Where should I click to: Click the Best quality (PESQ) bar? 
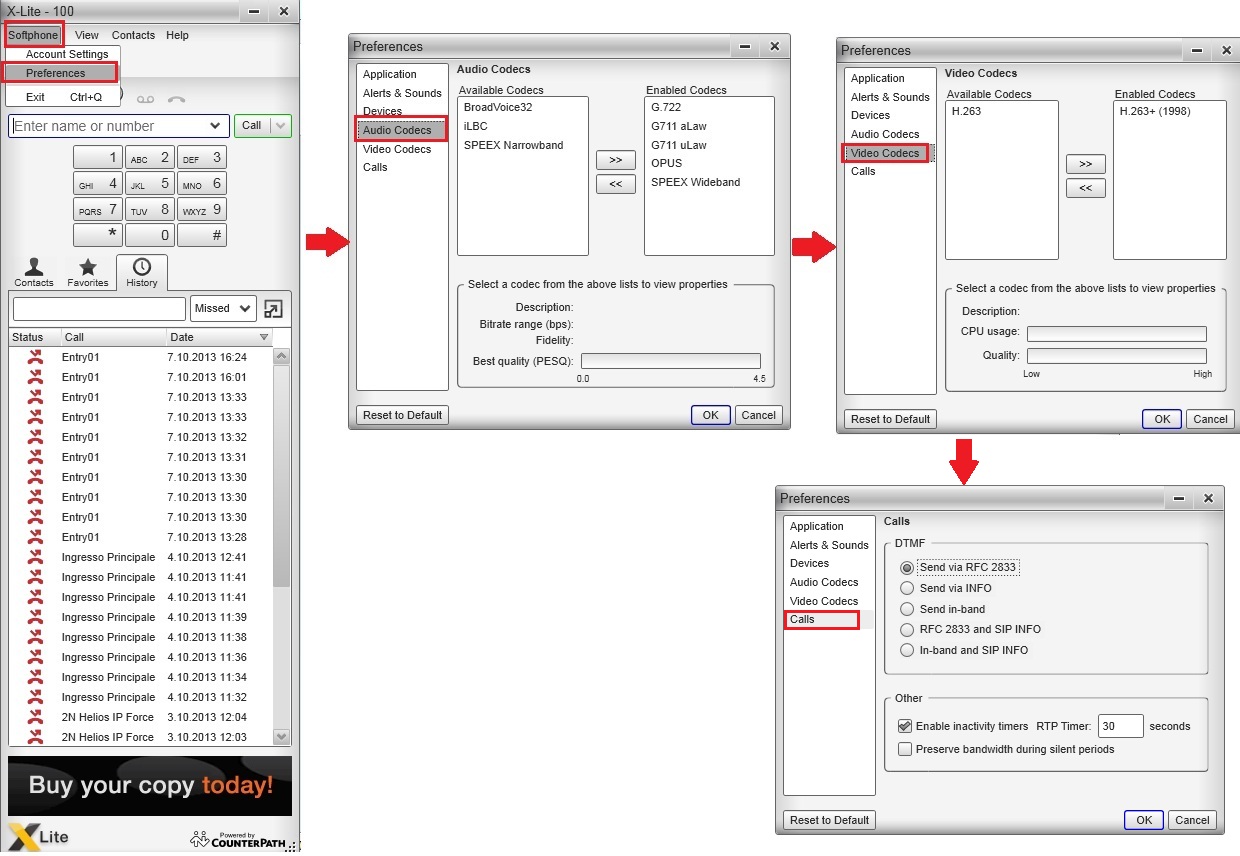pos(670,361)
